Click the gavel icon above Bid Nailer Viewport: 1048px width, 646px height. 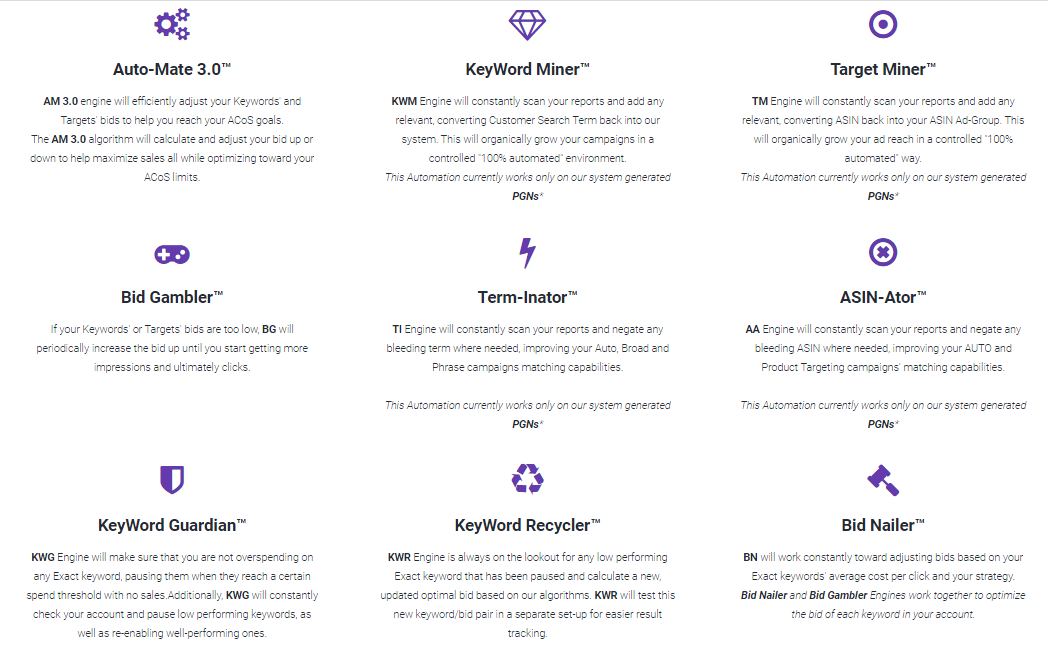pos(883,480)
